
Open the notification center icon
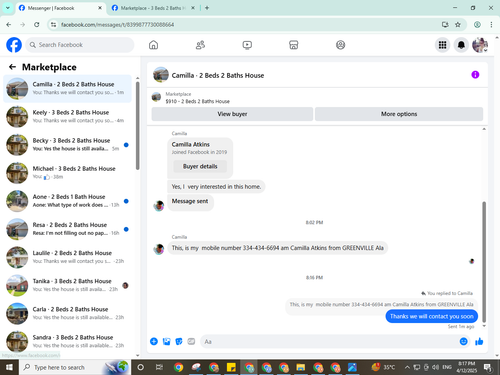pyautogui.click(x=488, y=367)
